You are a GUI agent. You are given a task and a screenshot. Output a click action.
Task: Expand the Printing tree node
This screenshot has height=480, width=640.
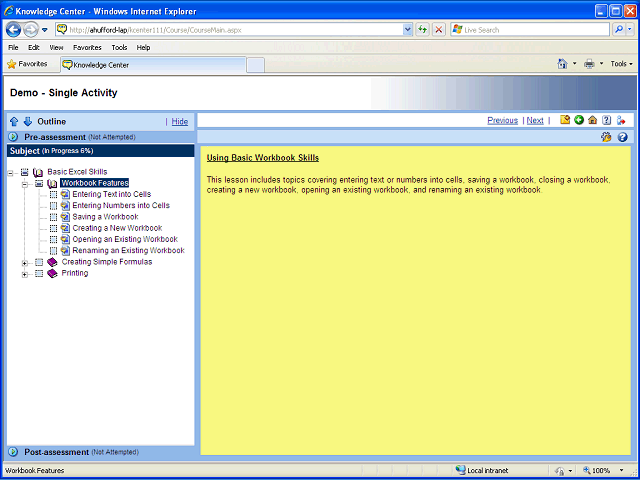[x=24, y=275]
